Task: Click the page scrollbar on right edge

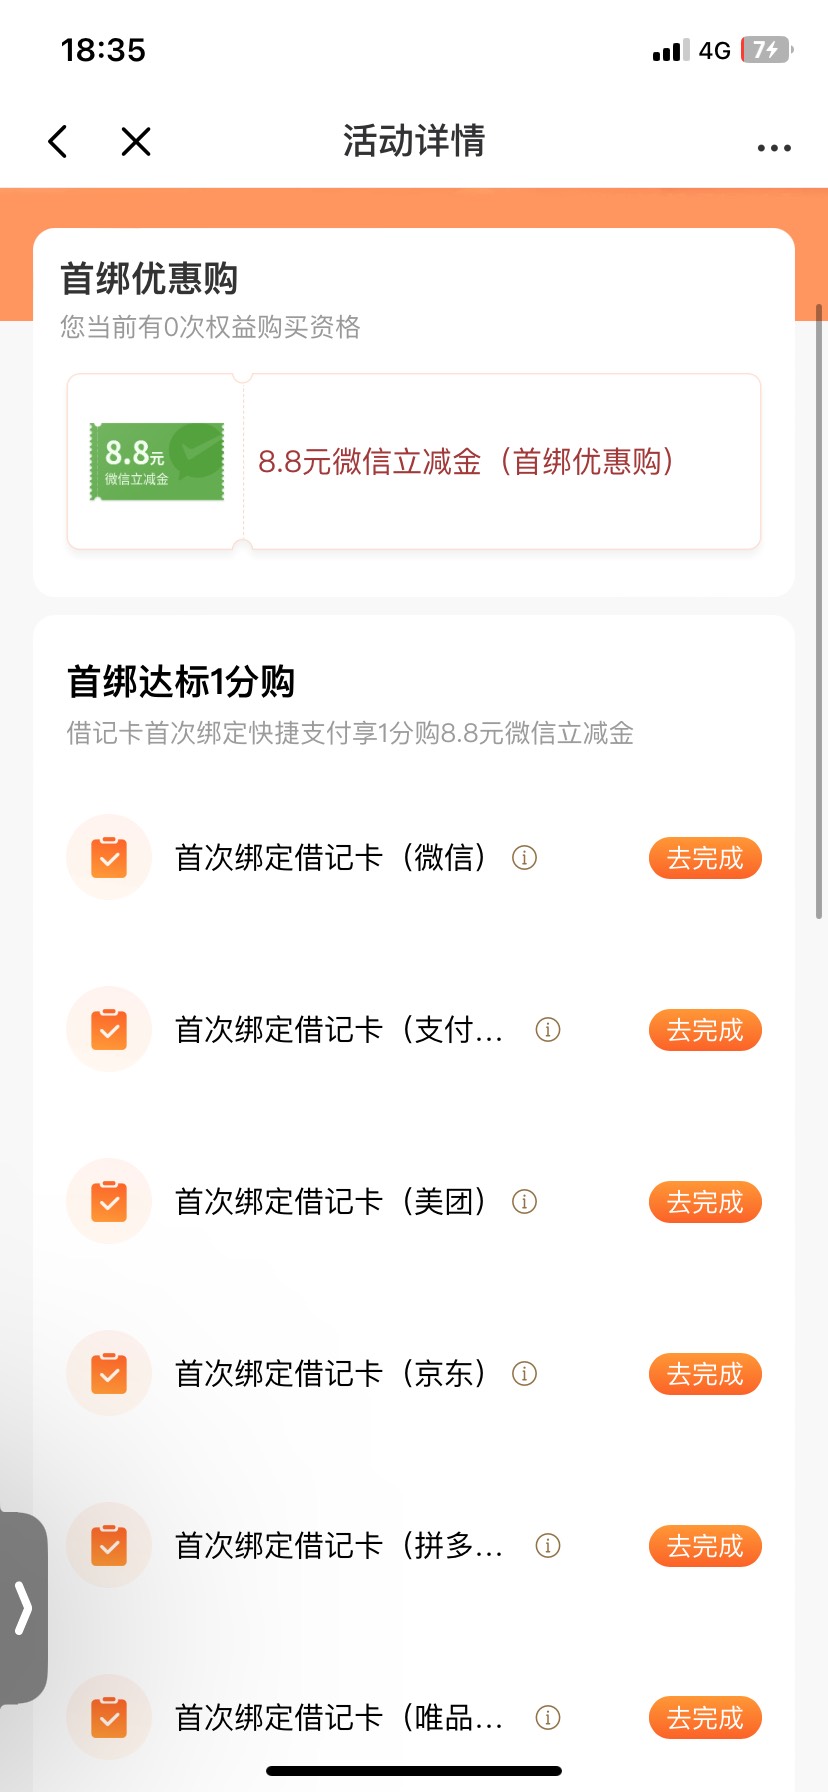Action: (819, 612)
